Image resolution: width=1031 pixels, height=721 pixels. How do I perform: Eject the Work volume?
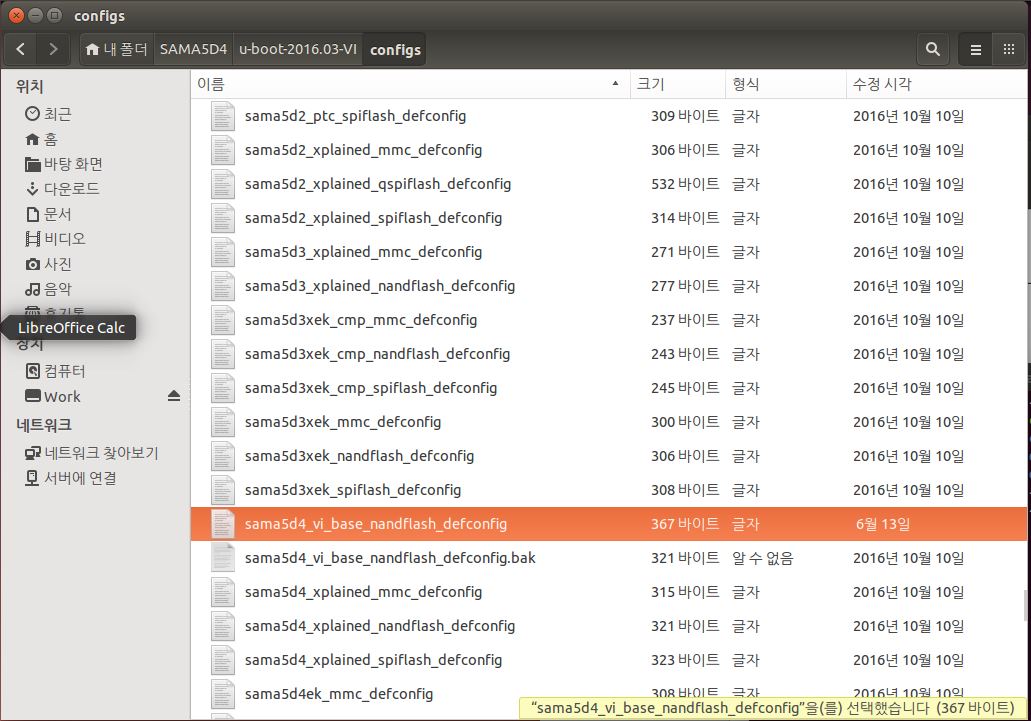click(174, 396)
